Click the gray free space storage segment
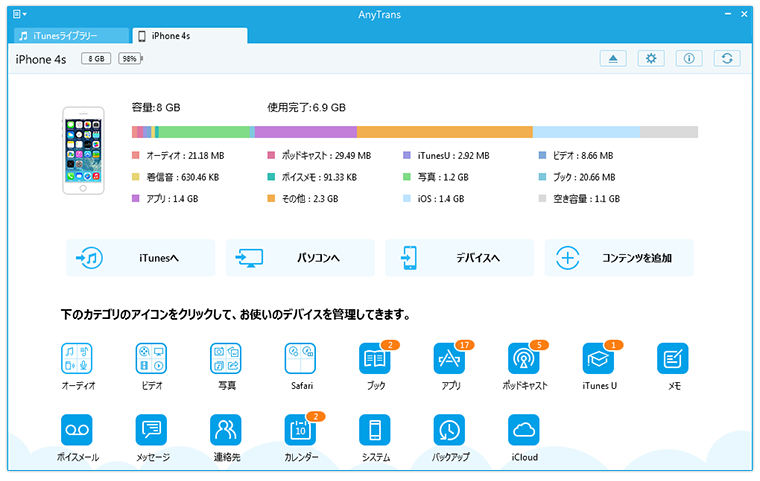760x481 pixels. pos(669,132)
